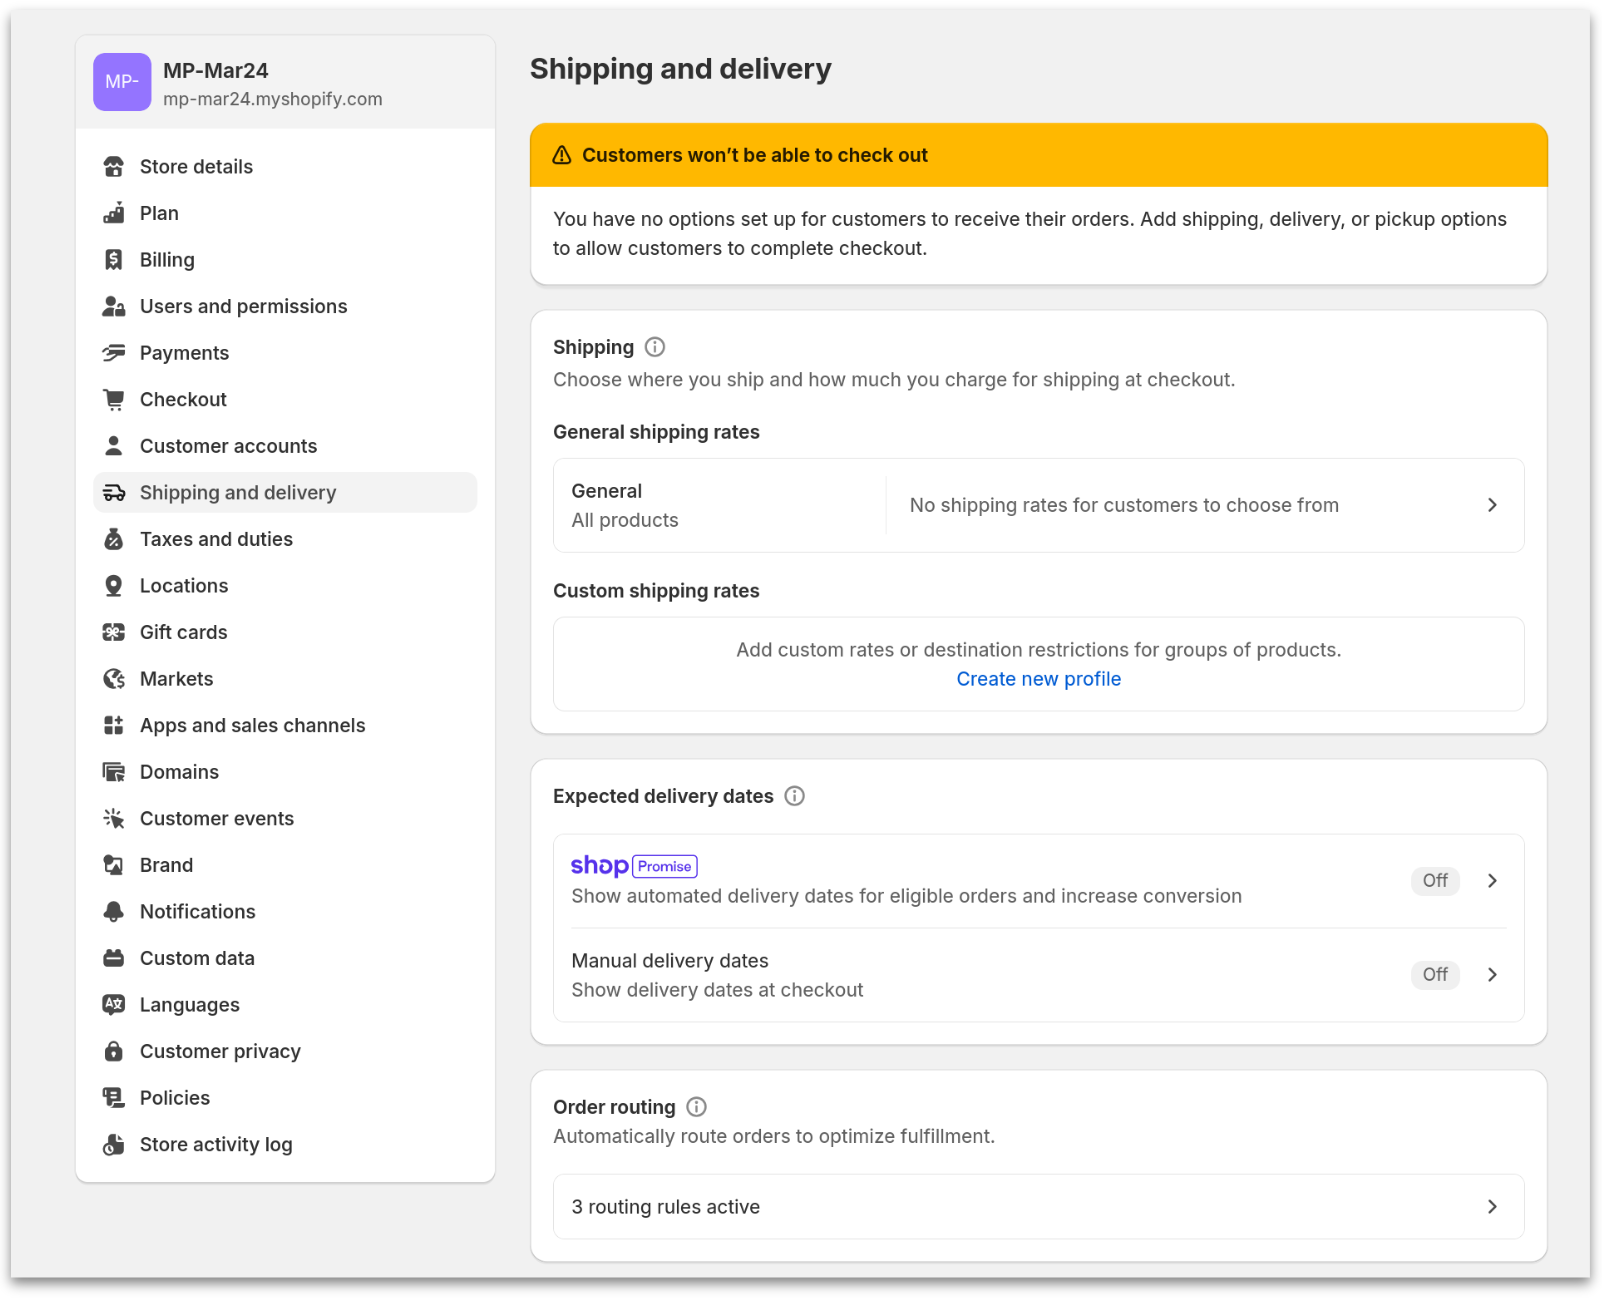The image size is (1602, 1298).
Task: Click the Notifications bell icon
Action: 114,912
